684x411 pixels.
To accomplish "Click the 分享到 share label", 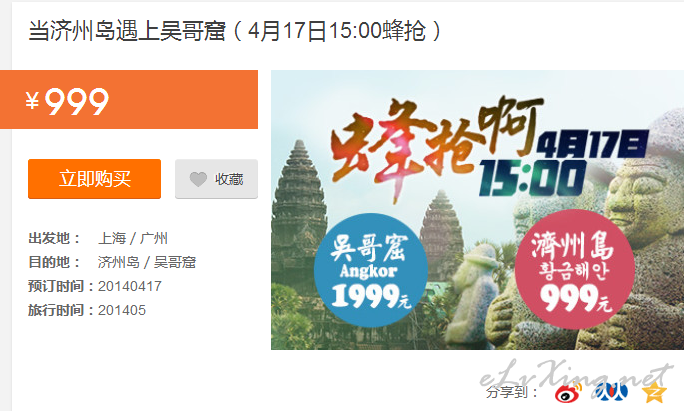I will point(513,392).
